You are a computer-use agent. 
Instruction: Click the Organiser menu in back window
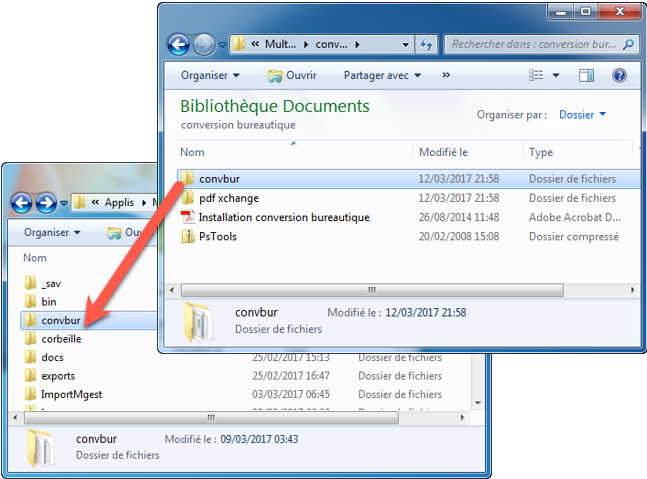point(53,233)
